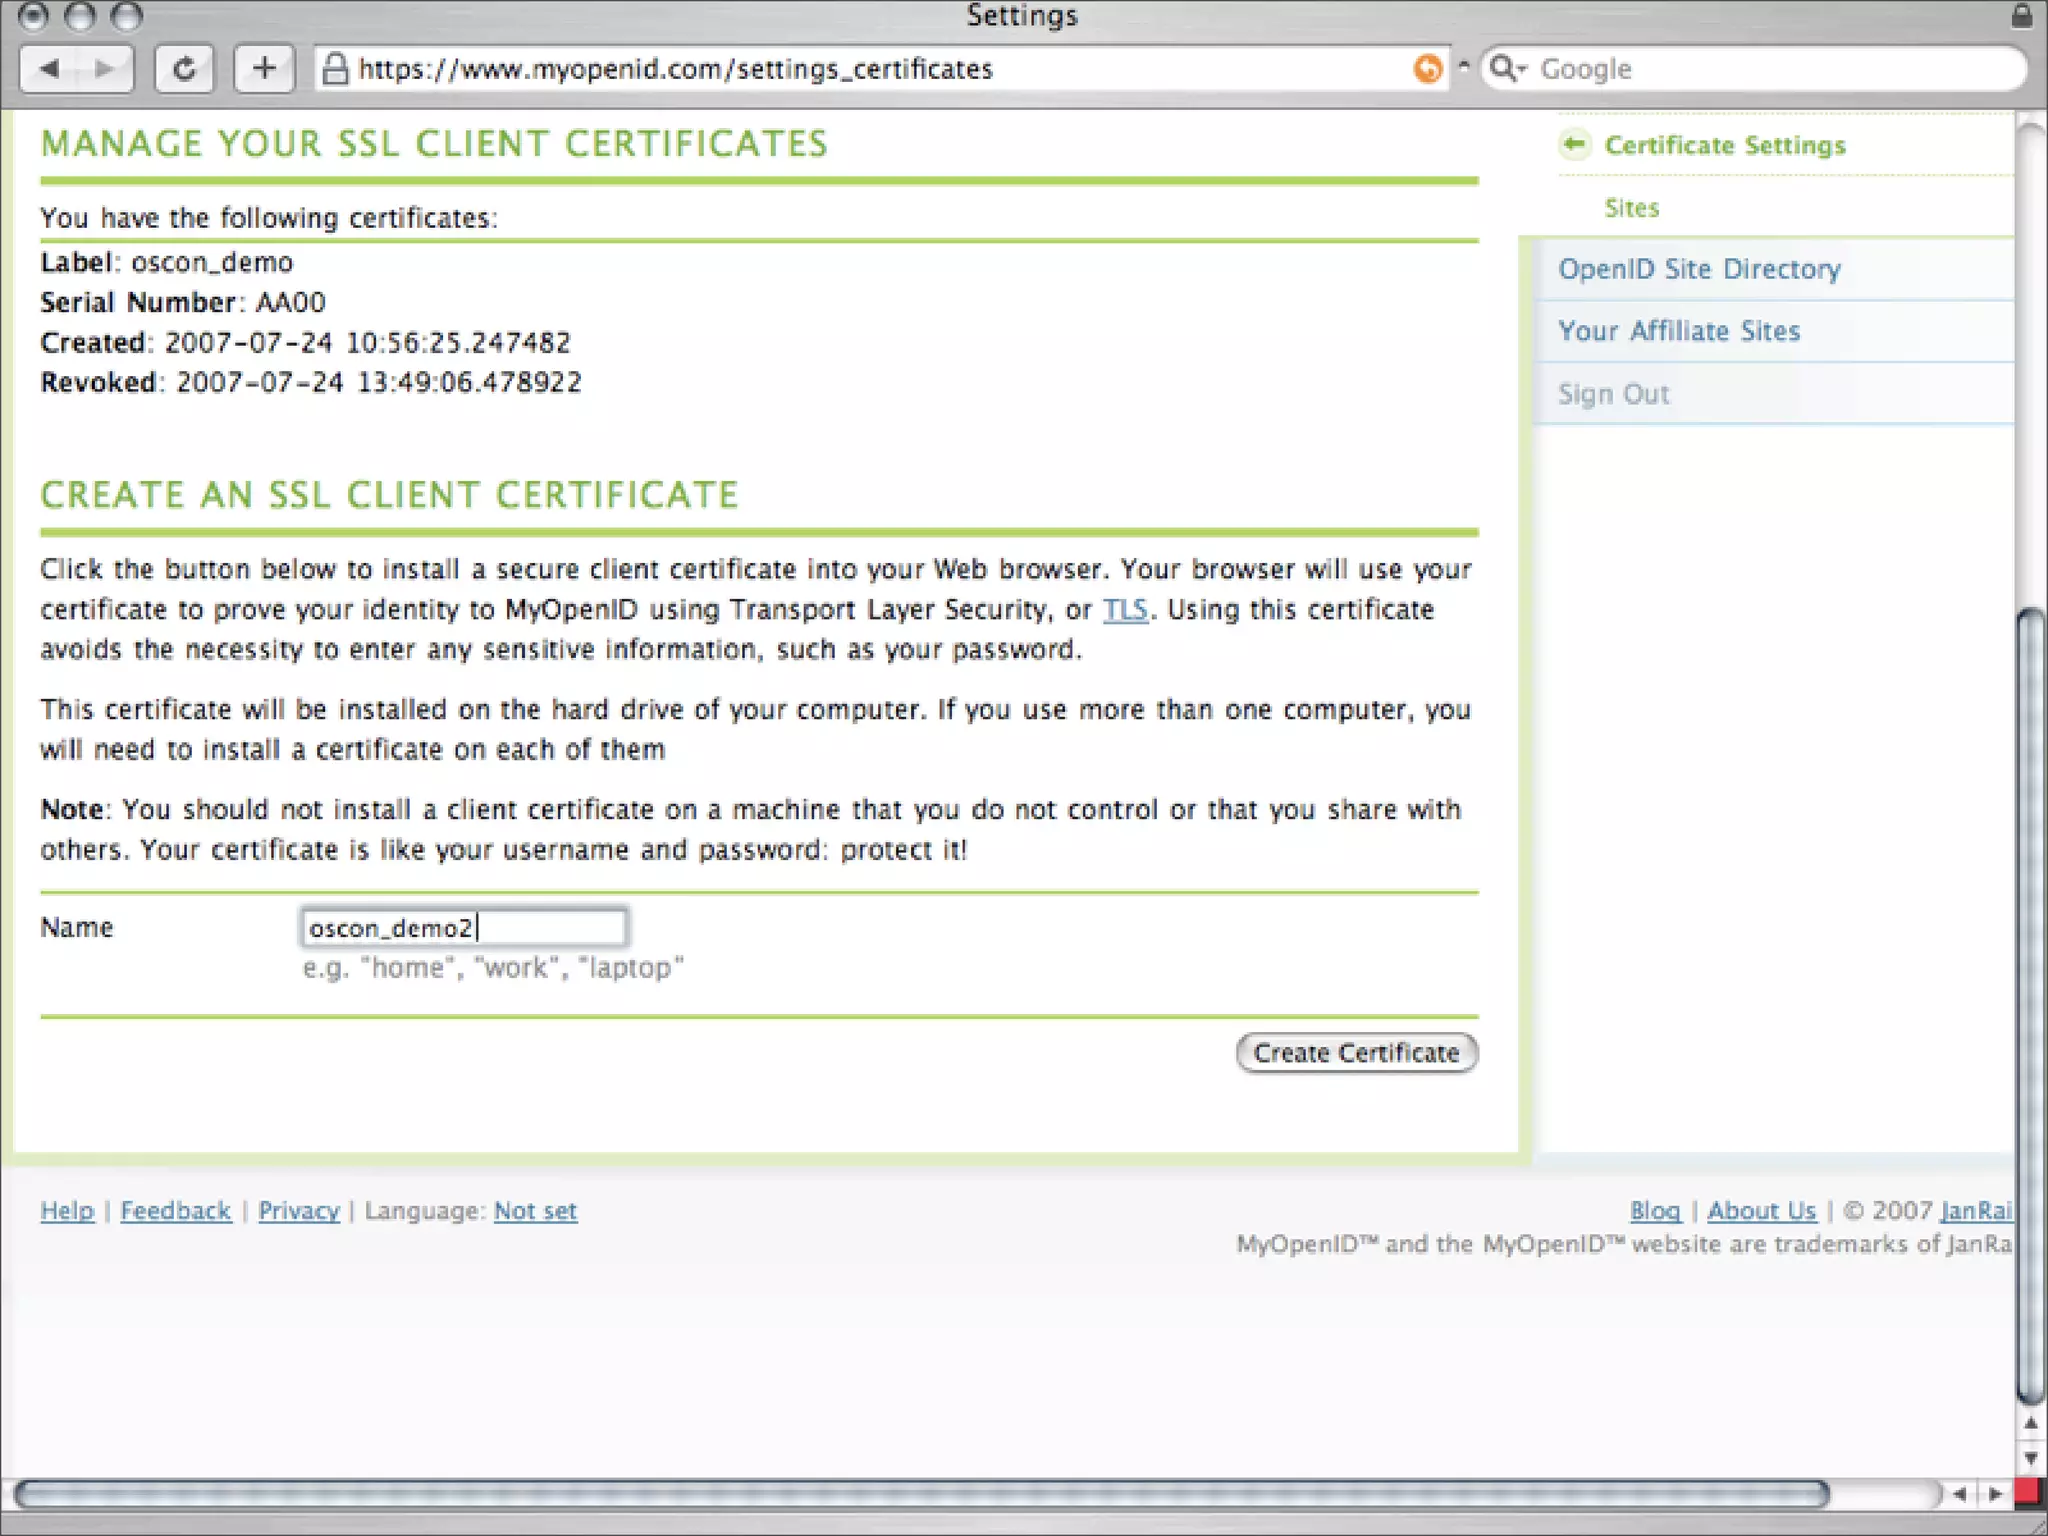This screenshot has width=2048, height=1536.
Task: Click into the certificate Name field
Action: [464, 928]
